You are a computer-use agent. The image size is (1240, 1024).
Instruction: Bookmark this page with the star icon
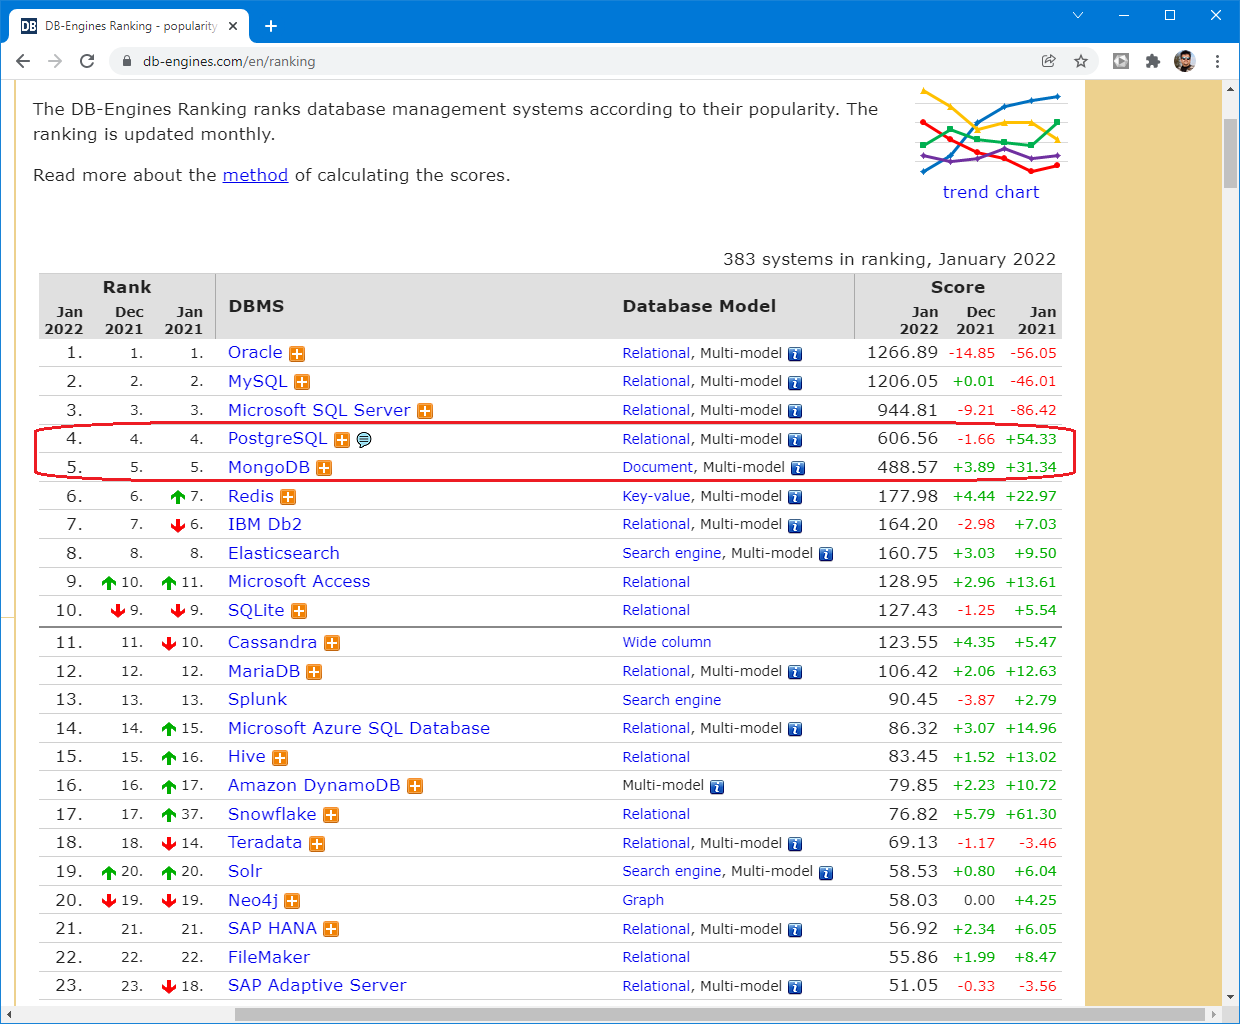click(1081, 61)
